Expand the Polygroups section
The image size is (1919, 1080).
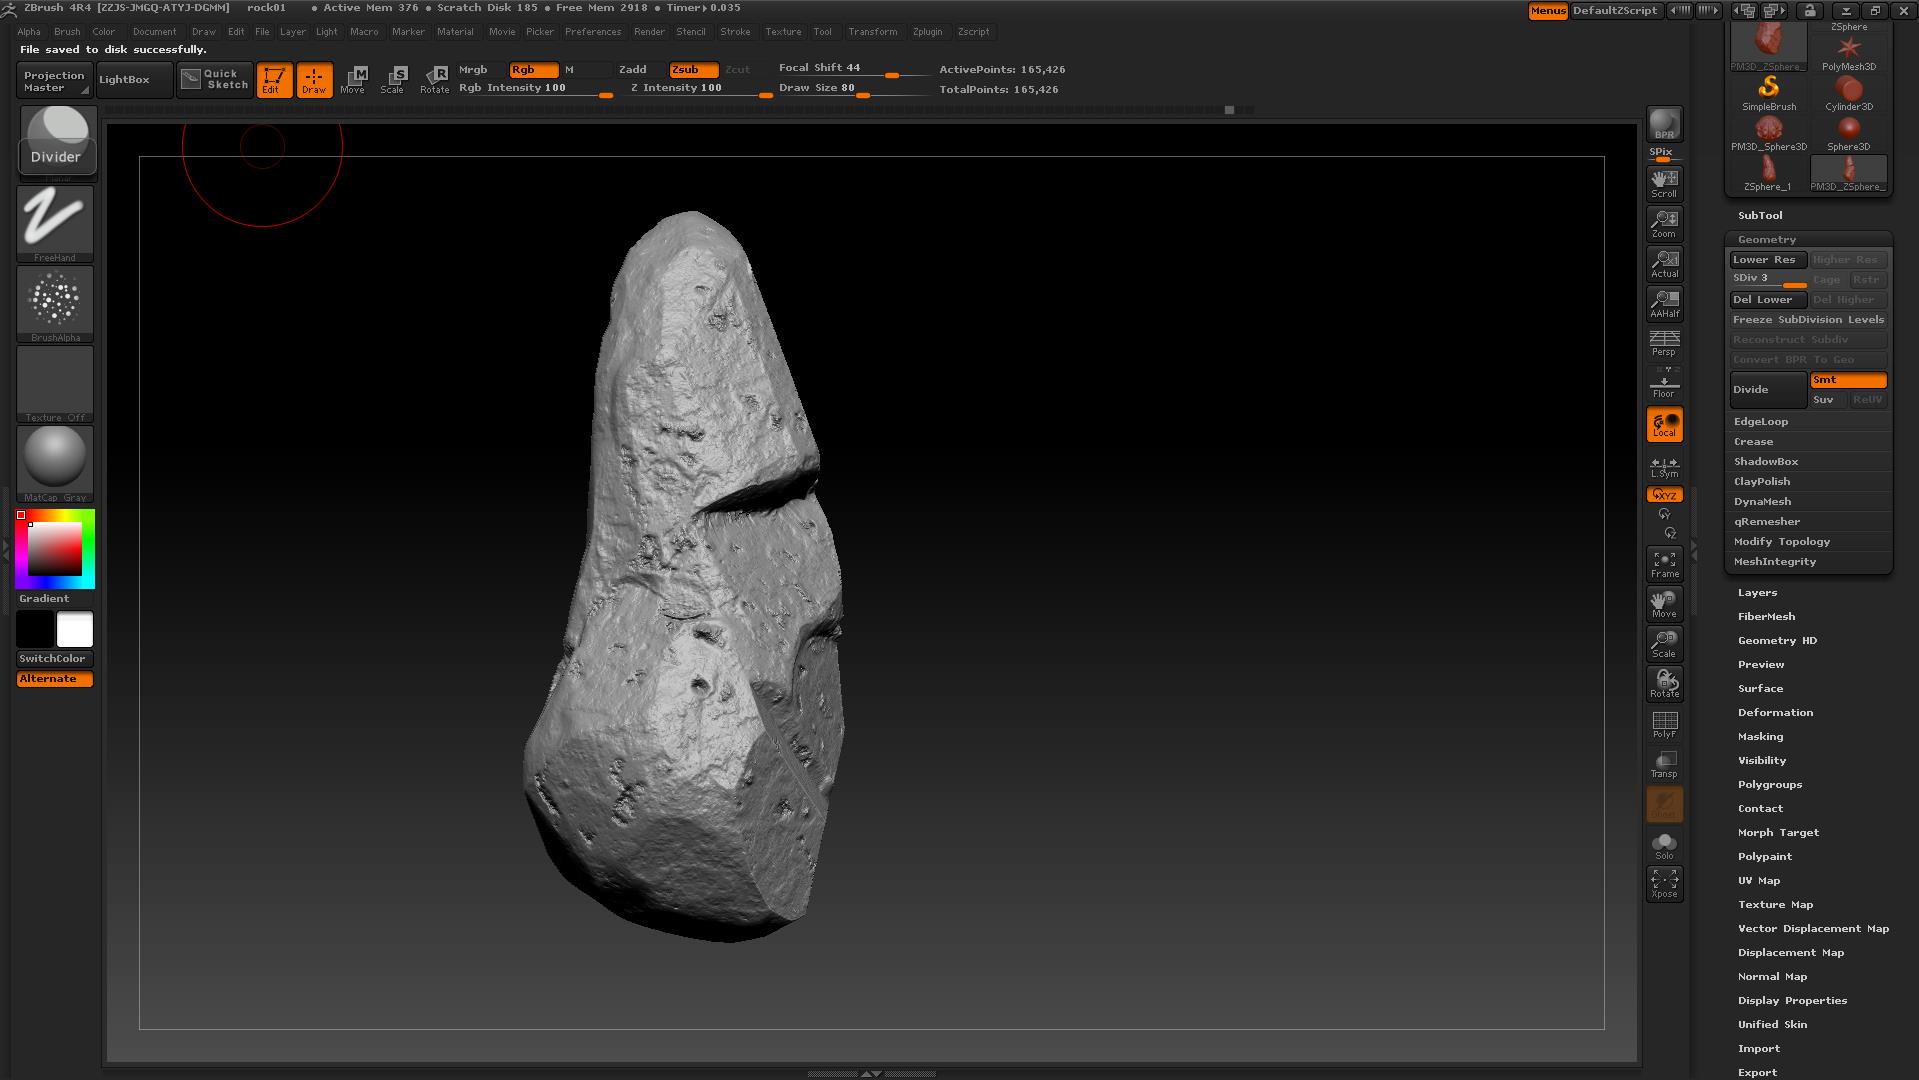(x=1769, y=785)
